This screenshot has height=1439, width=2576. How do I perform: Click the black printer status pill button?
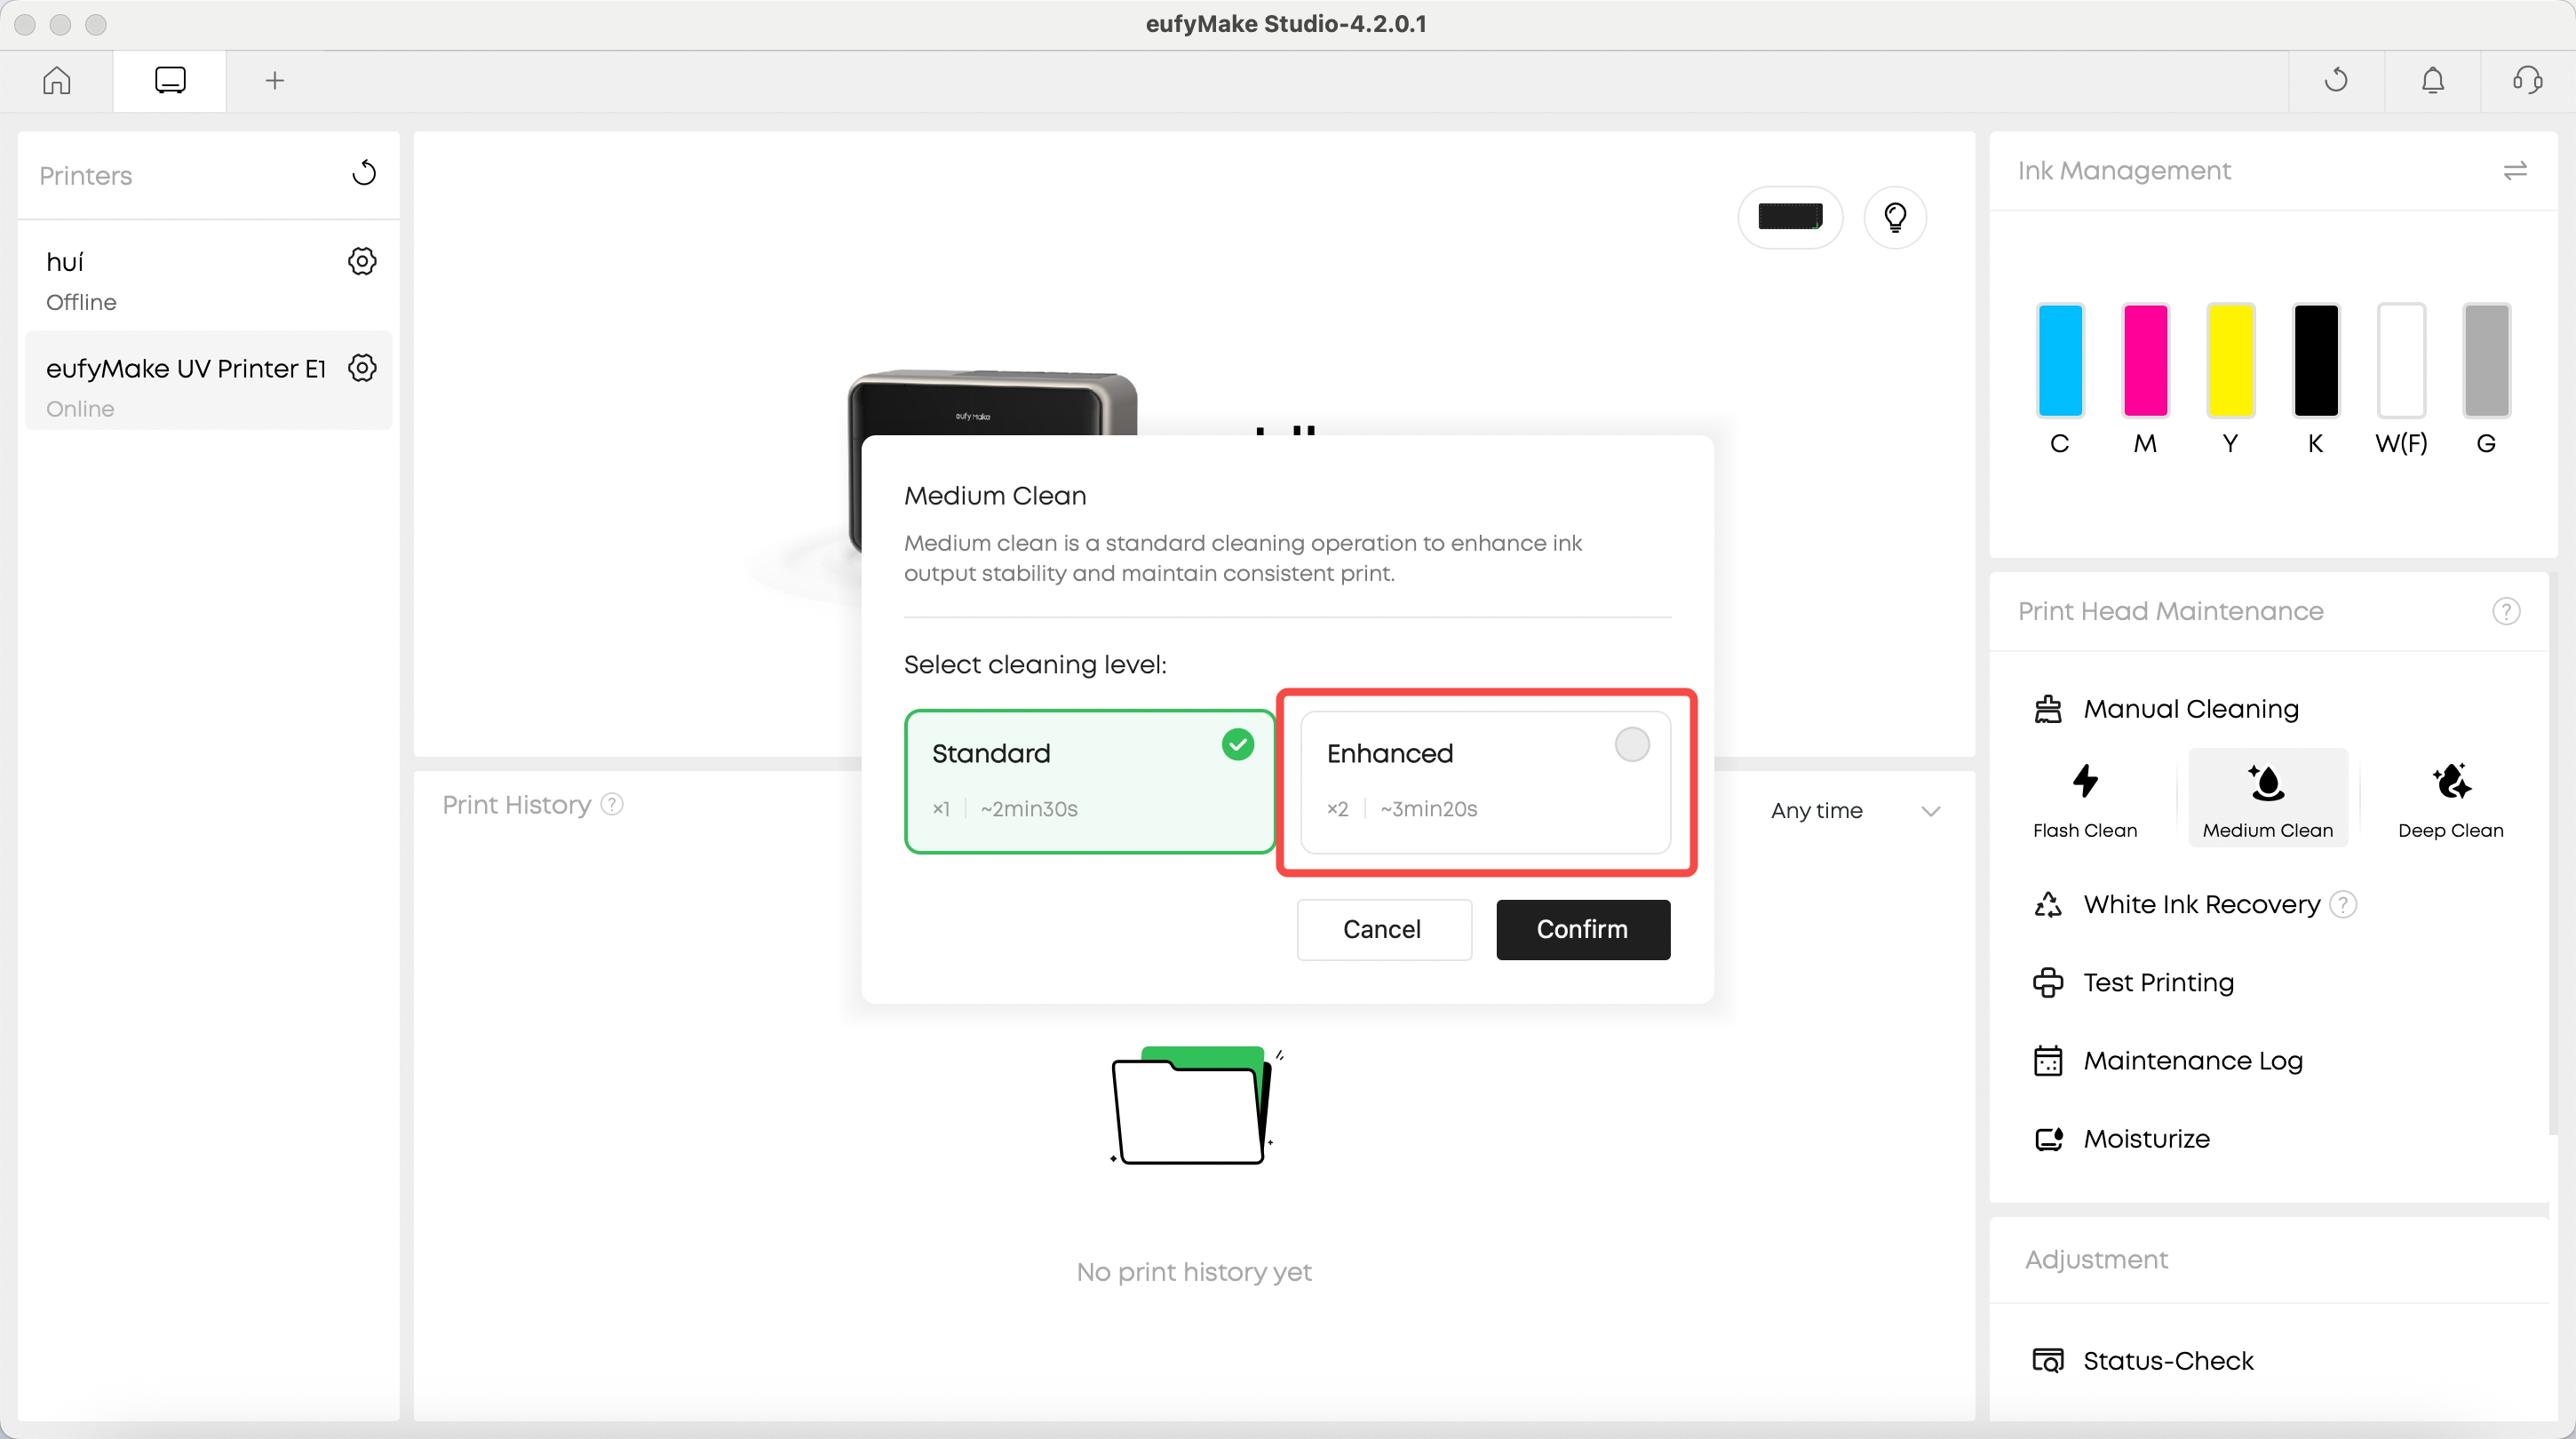[1790, 217]
